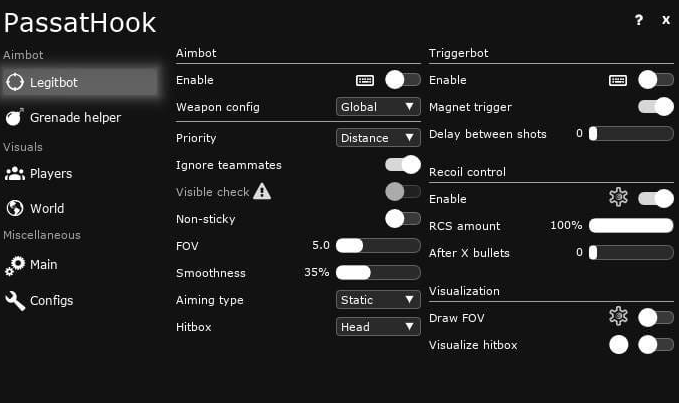Turn off Ignore teammates
This screenshot has height=403, width=679.
click(x=403, y=165)
